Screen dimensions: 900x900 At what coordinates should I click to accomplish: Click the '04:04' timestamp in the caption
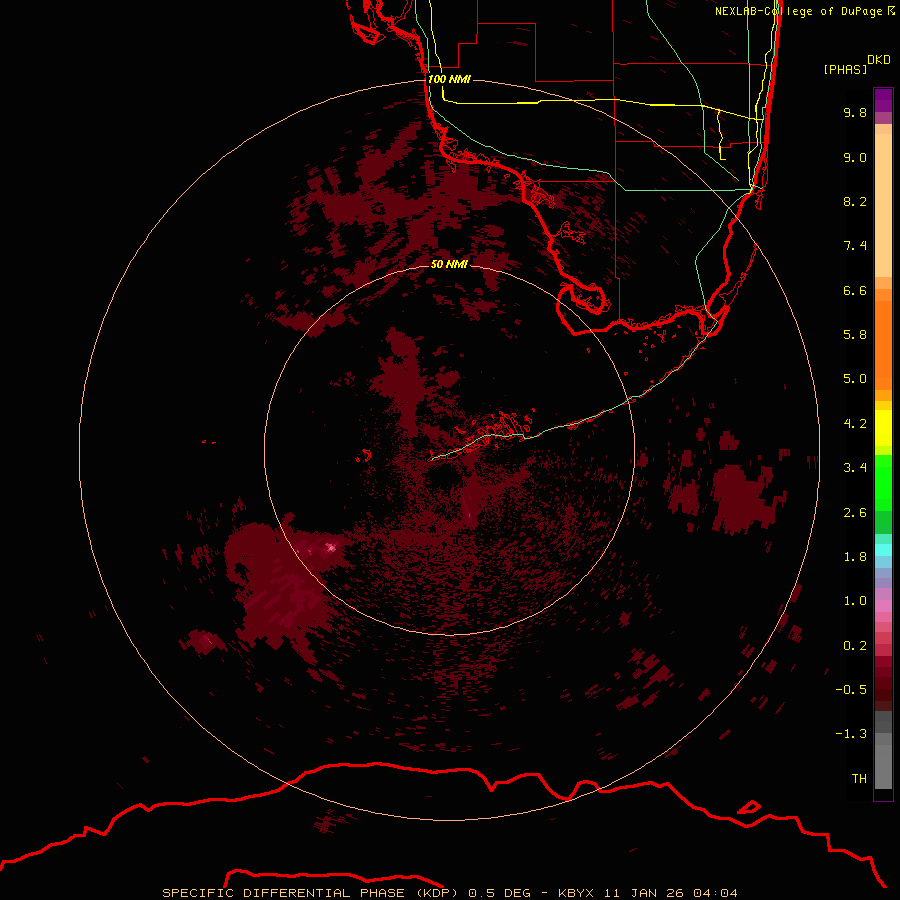coord(715,893)
